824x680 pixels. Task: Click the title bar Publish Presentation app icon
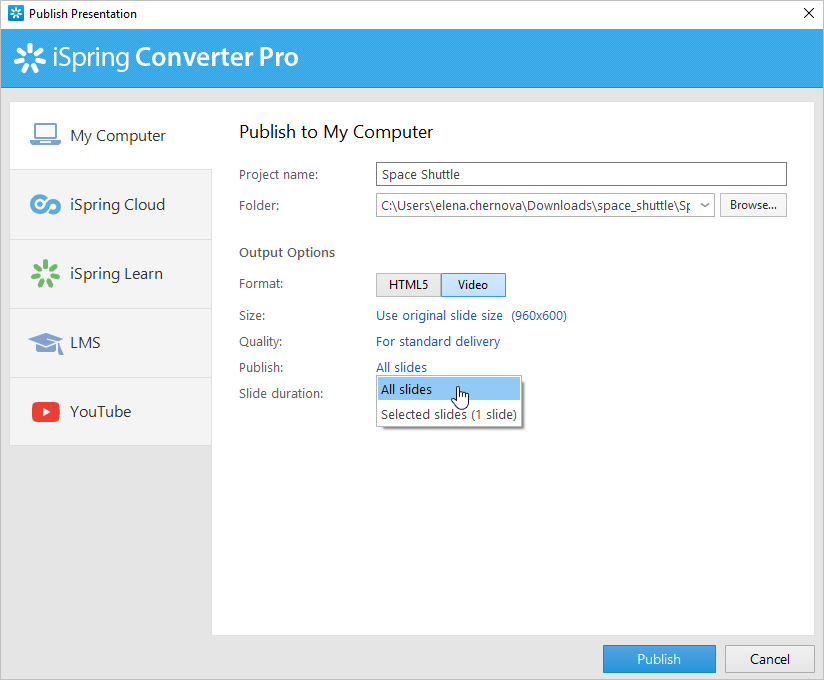click(x=16, y=14)
